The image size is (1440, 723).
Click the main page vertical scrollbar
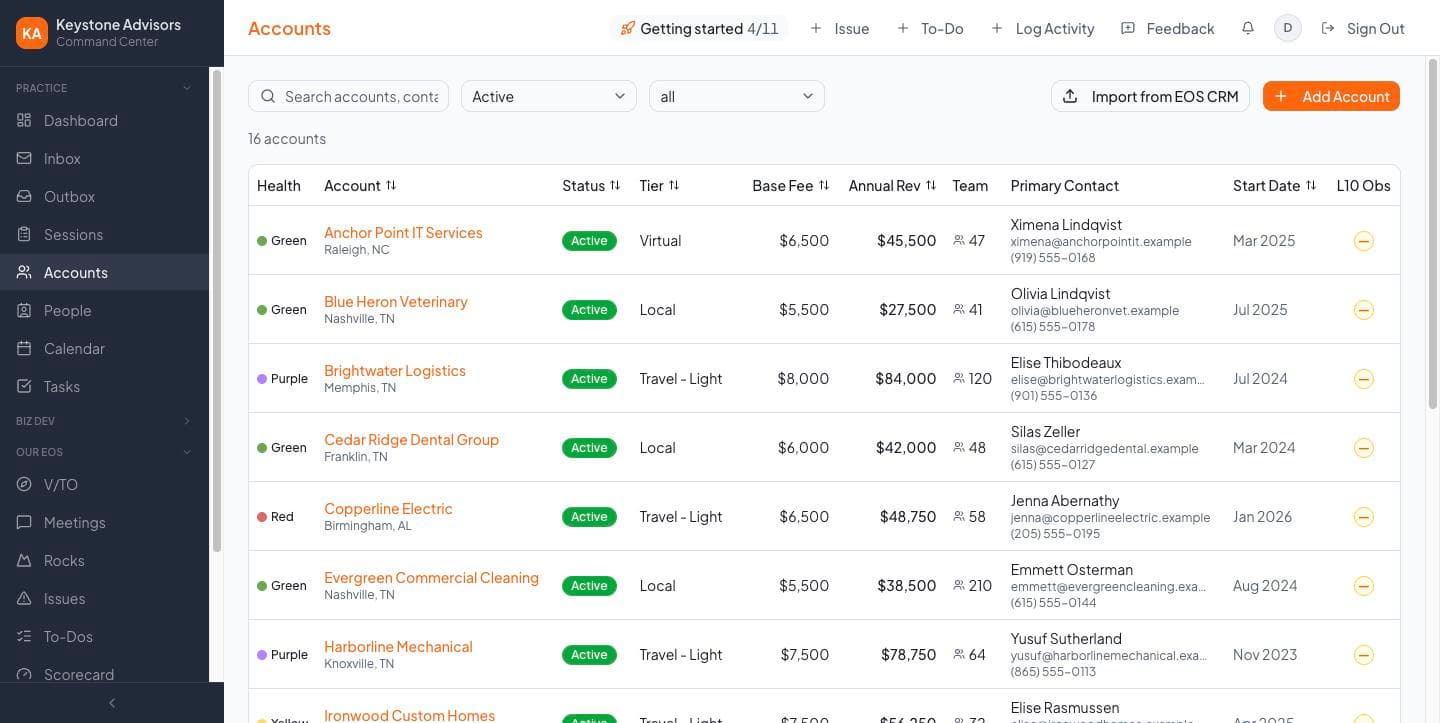pos(1432,233)
